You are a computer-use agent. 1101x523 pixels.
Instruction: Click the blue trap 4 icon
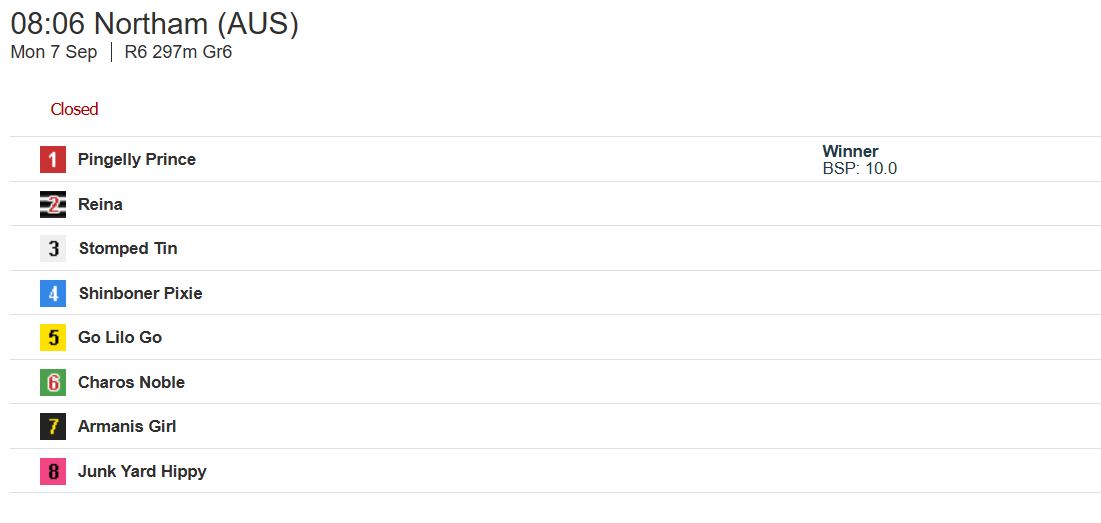click(53, 293)
